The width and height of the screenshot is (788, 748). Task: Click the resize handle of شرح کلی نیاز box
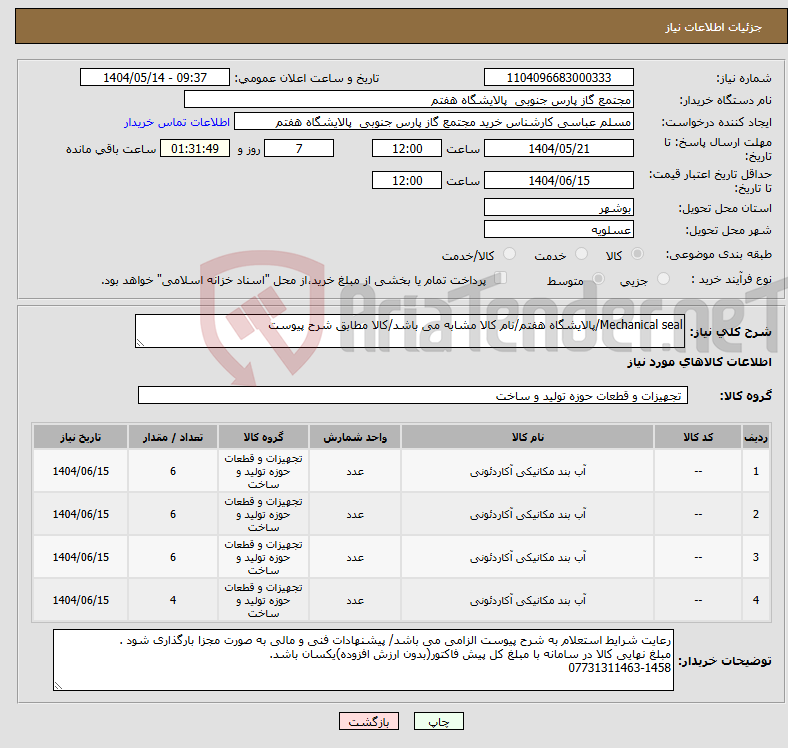coord(140,343)
